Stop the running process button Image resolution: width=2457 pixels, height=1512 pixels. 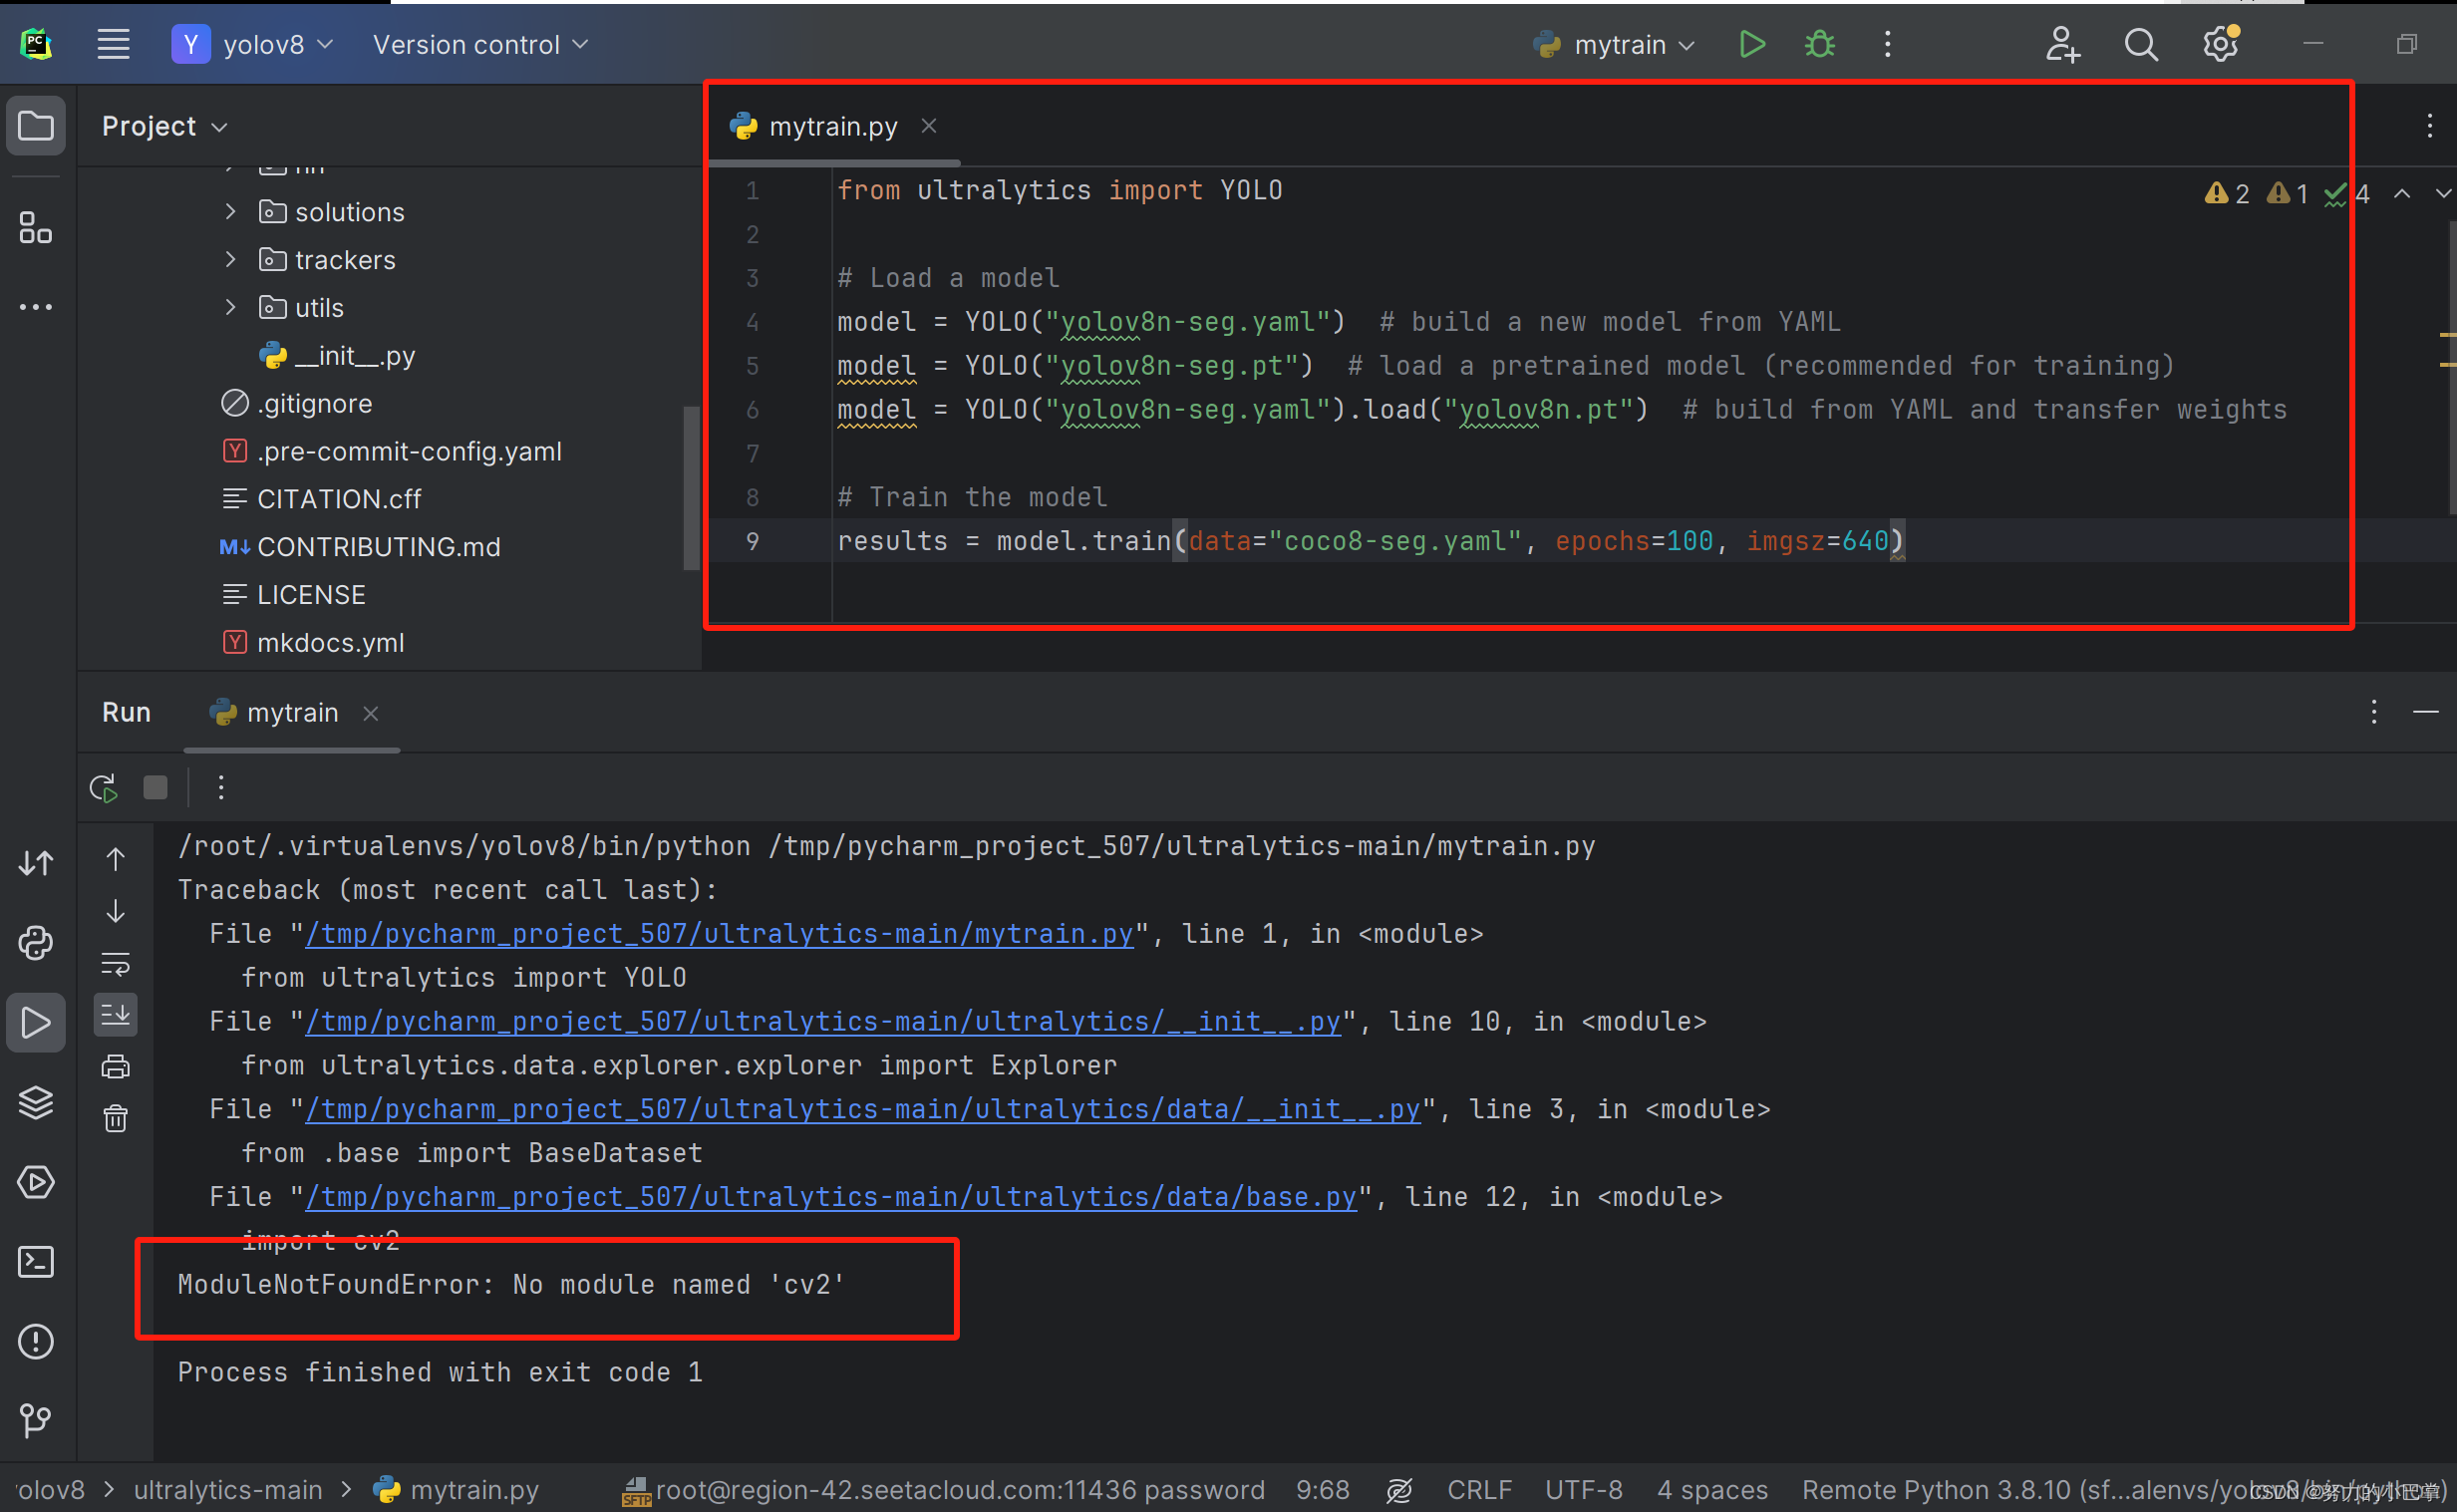[156, 788]
